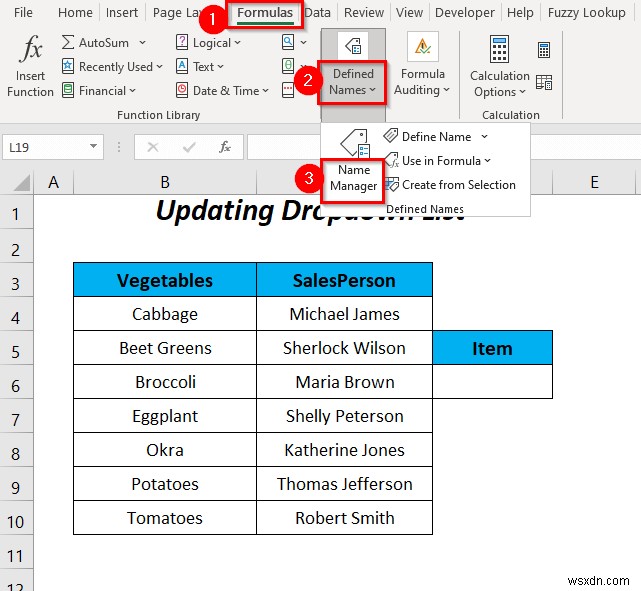Click the enter checkmark in formula bar
Screen dimensions: 641x591
189,147
